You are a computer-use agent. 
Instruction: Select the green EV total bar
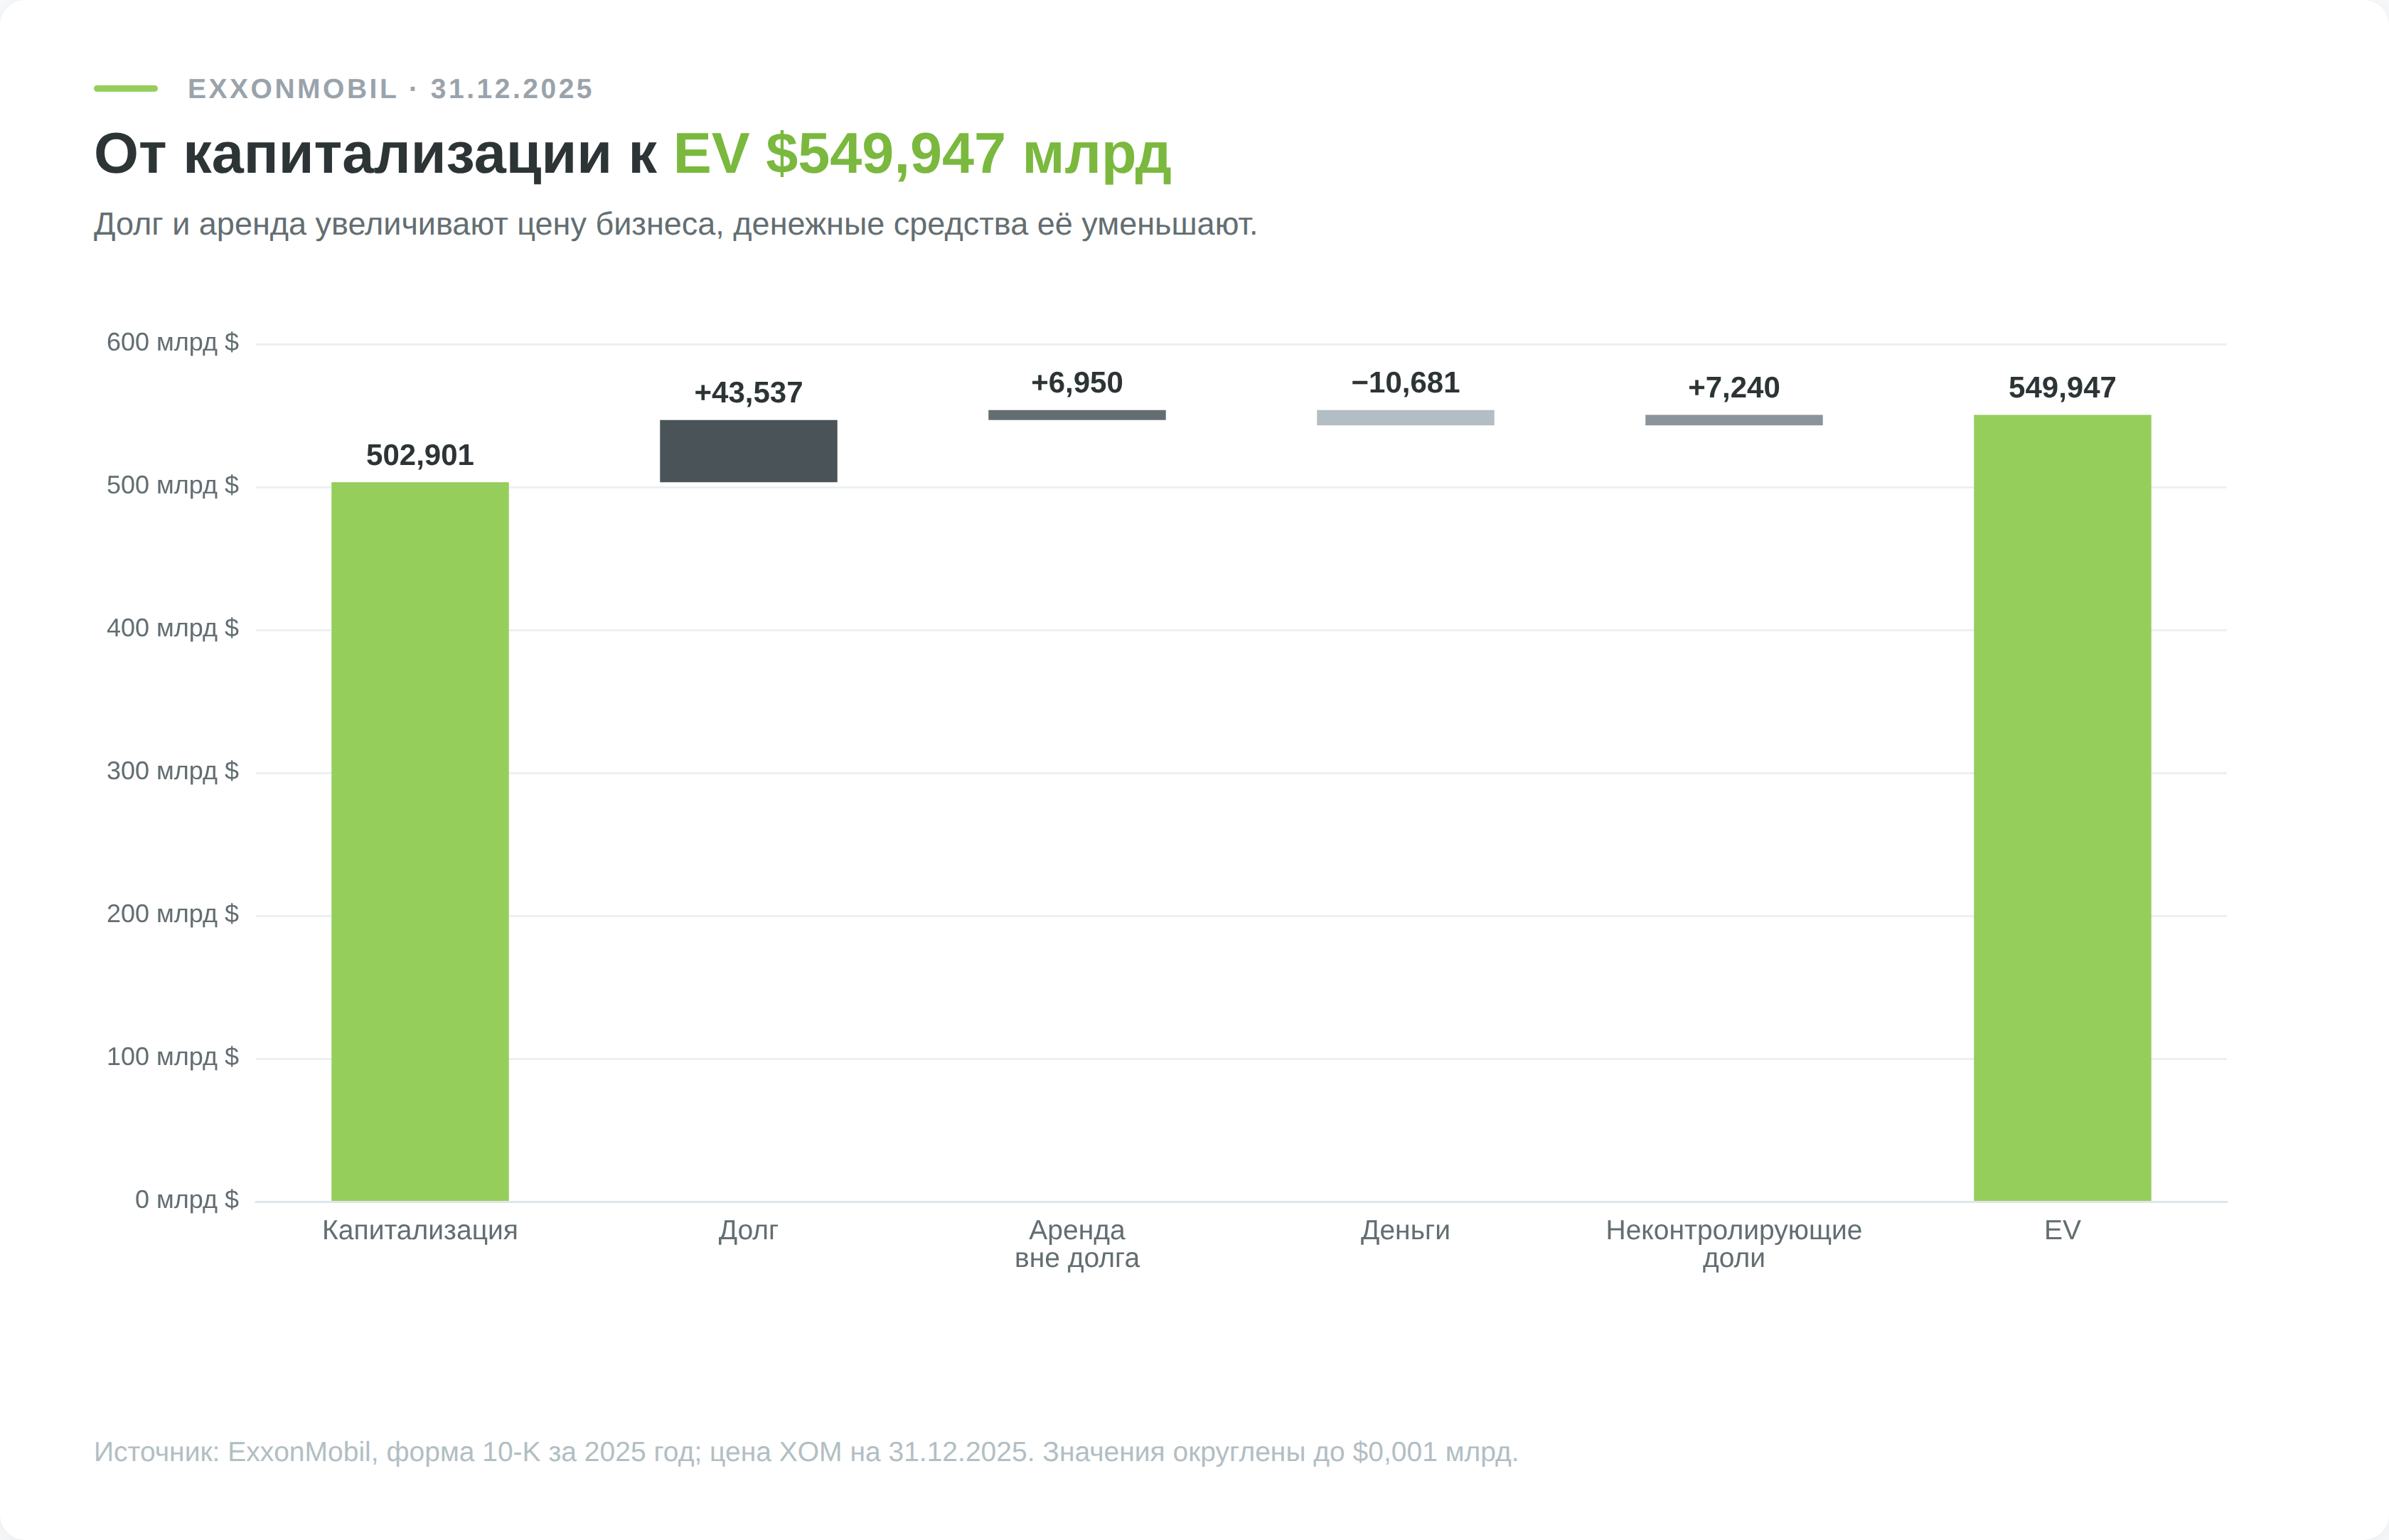pyautogui.click(x=2062, y=808)
